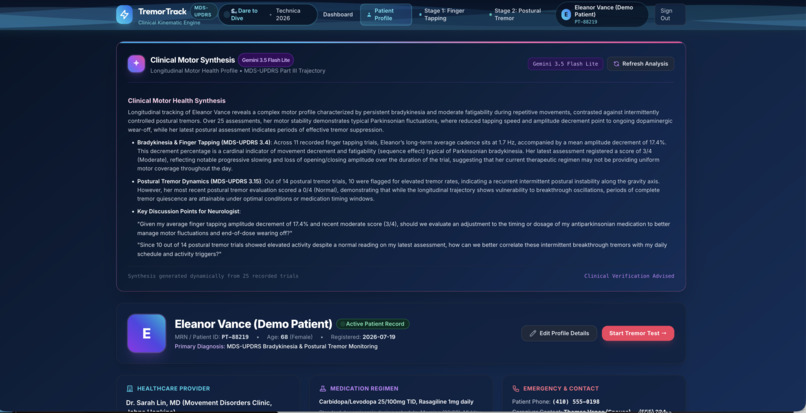The width and height of the screenshot is (806, 413).
Task: Click the EMERGENCY & CONTACT card title
Action: click(x=561, y=389)
